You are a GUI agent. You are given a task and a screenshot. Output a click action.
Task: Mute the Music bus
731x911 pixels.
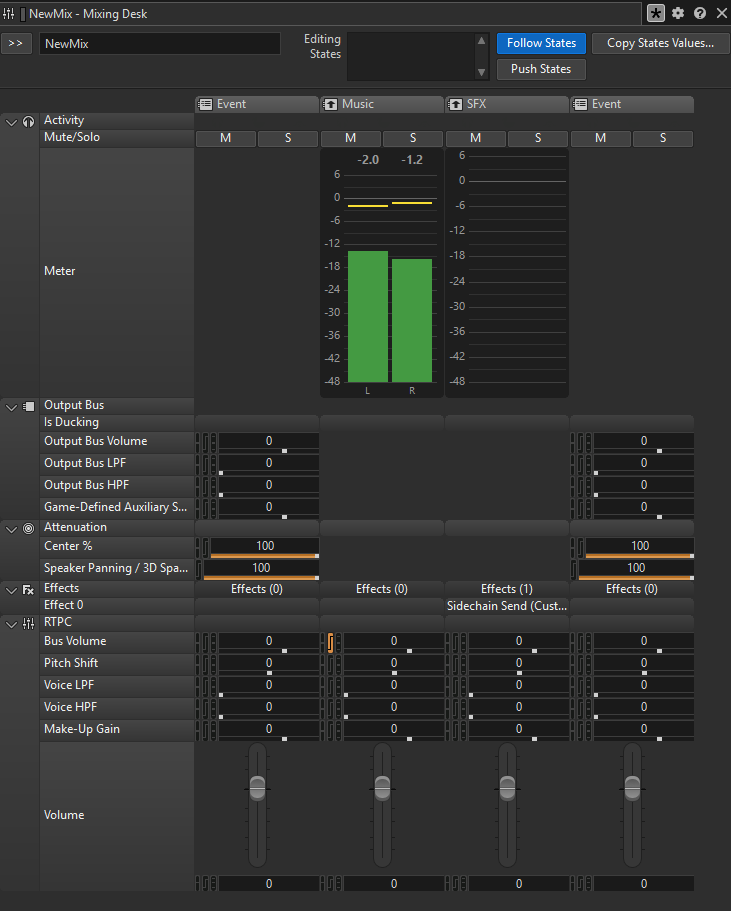coord(350,138)
